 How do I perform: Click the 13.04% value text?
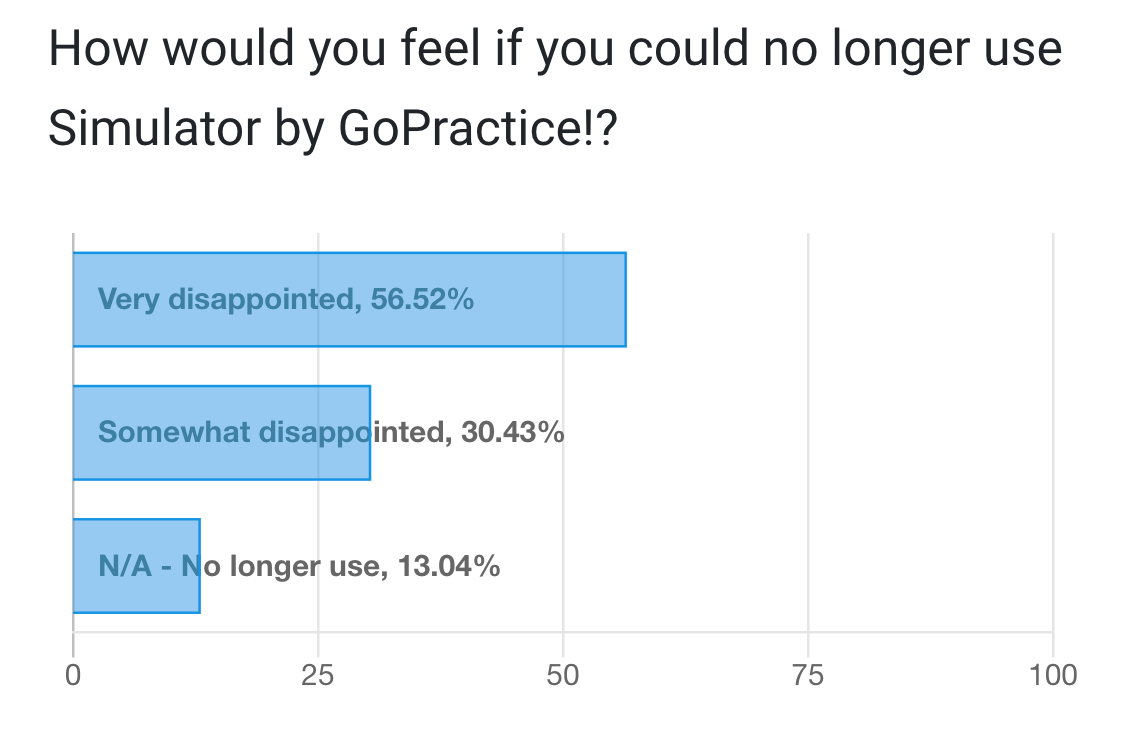[449, 567]
